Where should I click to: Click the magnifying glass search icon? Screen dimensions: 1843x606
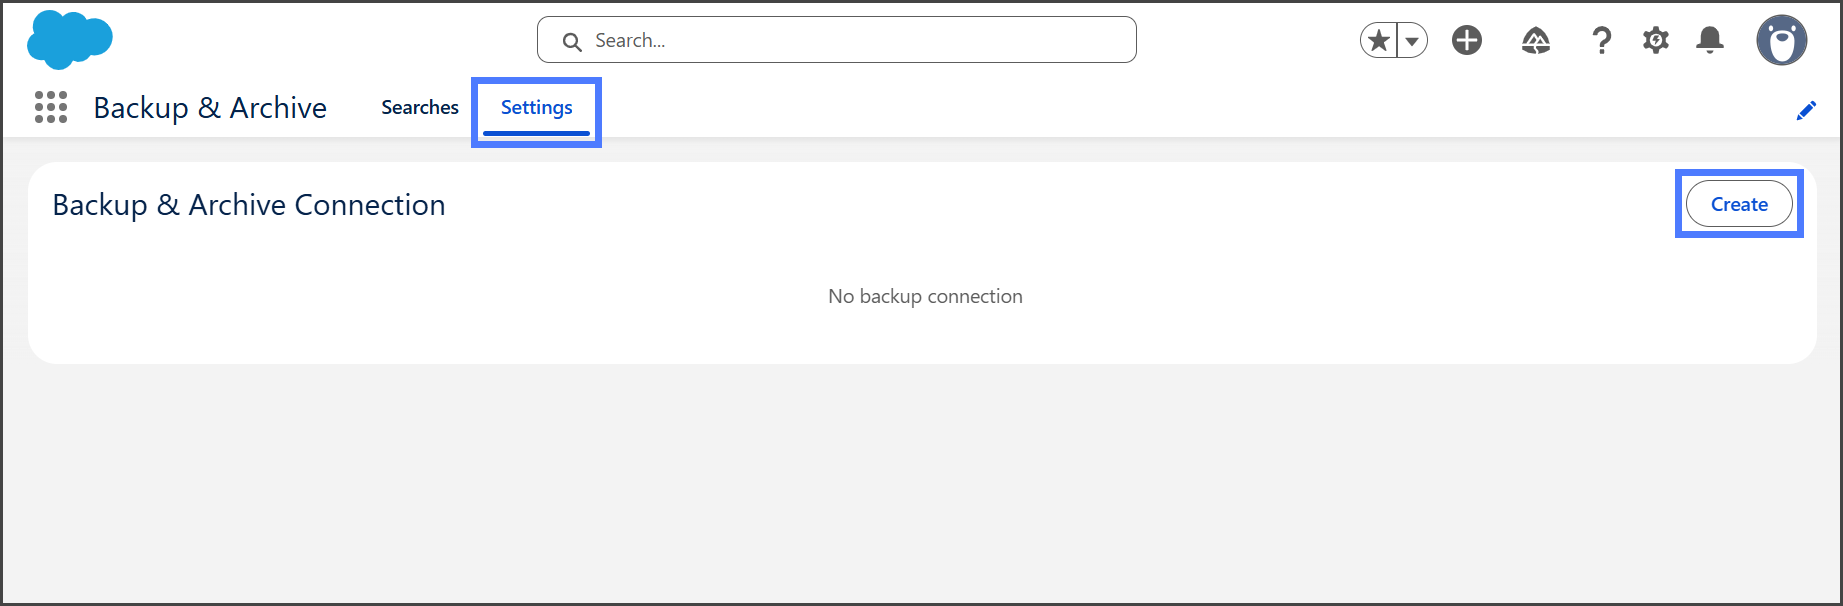click(572, 41)
